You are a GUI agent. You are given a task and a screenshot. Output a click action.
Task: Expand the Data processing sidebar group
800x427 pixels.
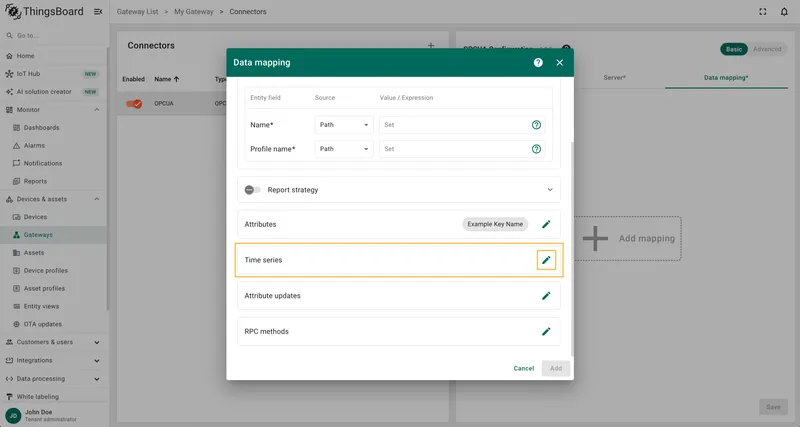pyautogui.click(x=97, y=379)
